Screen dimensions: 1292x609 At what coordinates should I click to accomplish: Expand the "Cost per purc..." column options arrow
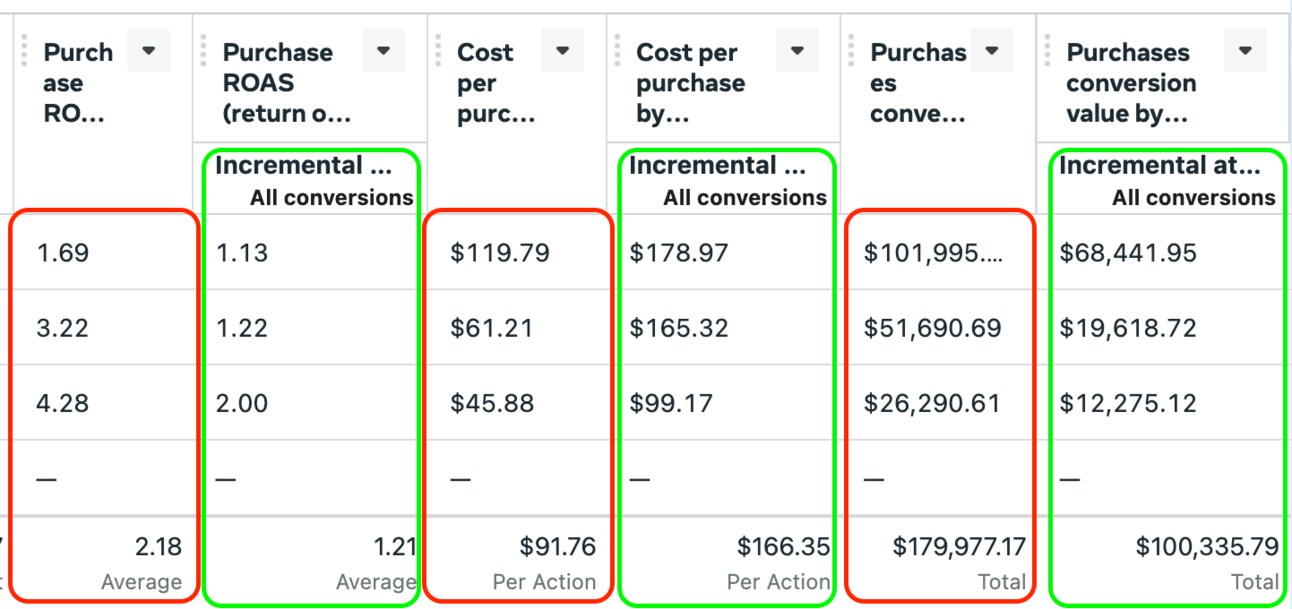coord(562,51)
